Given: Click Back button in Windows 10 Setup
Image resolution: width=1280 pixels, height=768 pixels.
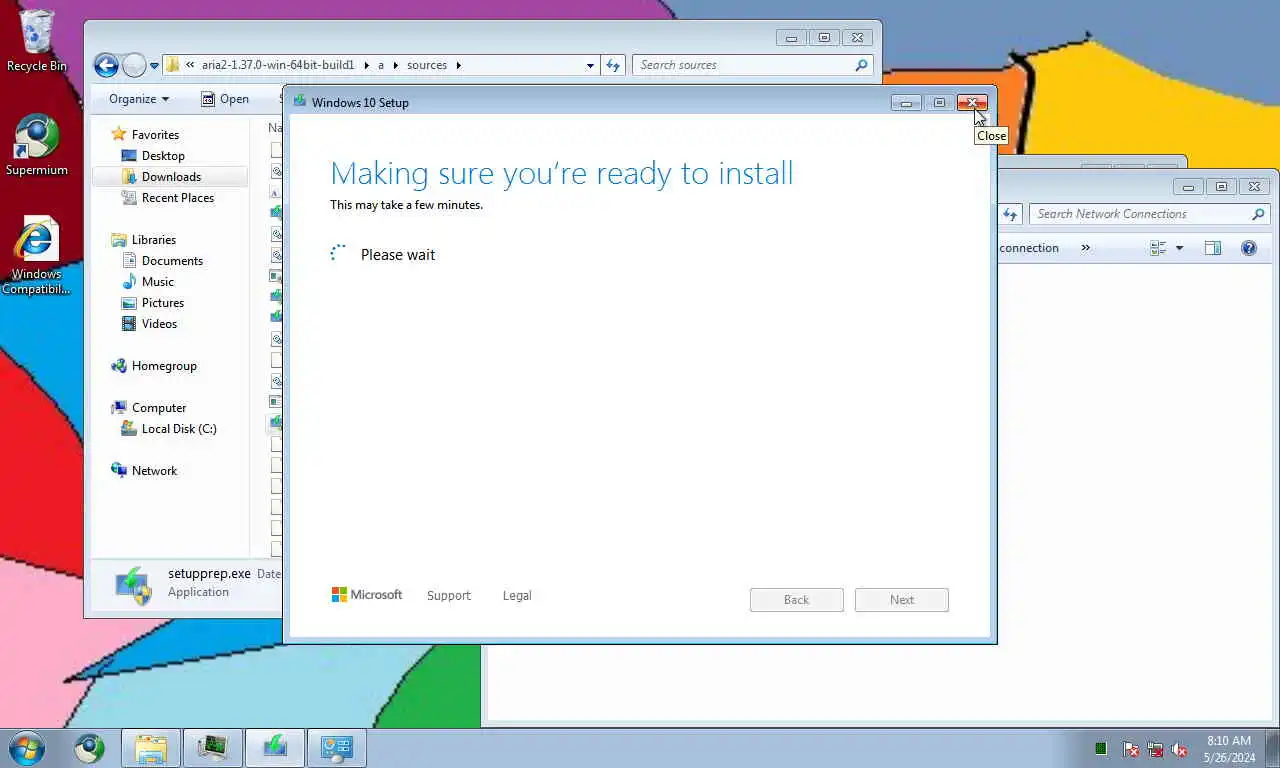Looking at the screenshot, I should click(796, 600).
